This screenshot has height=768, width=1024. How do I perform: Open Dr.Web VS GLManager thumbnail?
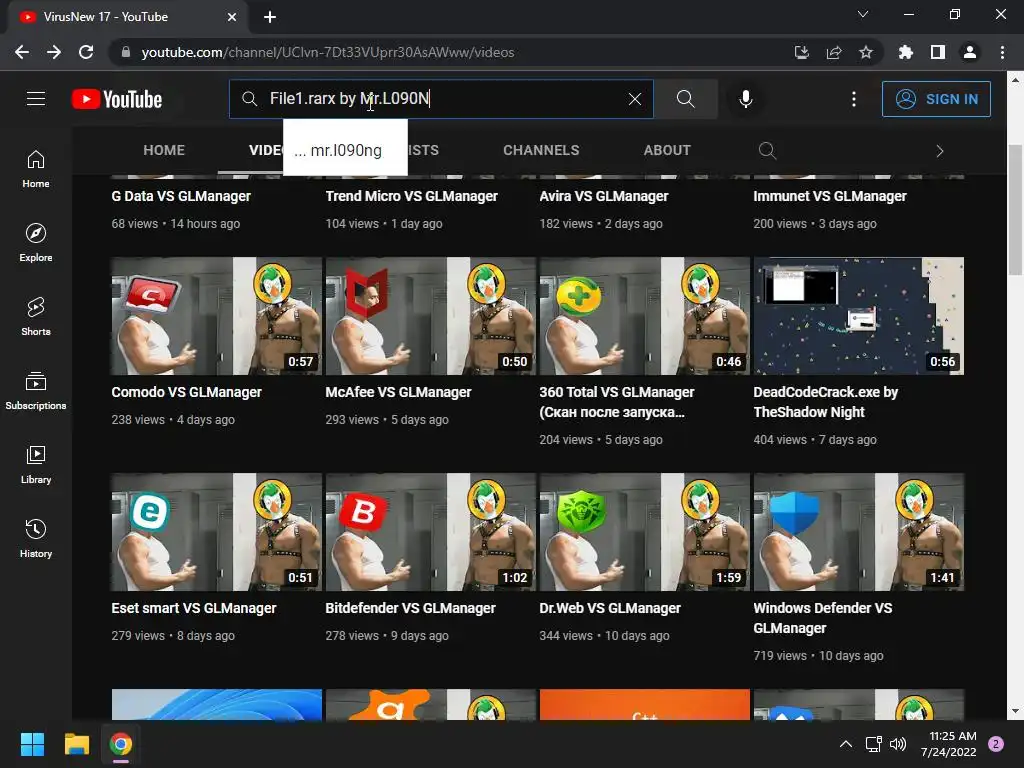[645, 532]
